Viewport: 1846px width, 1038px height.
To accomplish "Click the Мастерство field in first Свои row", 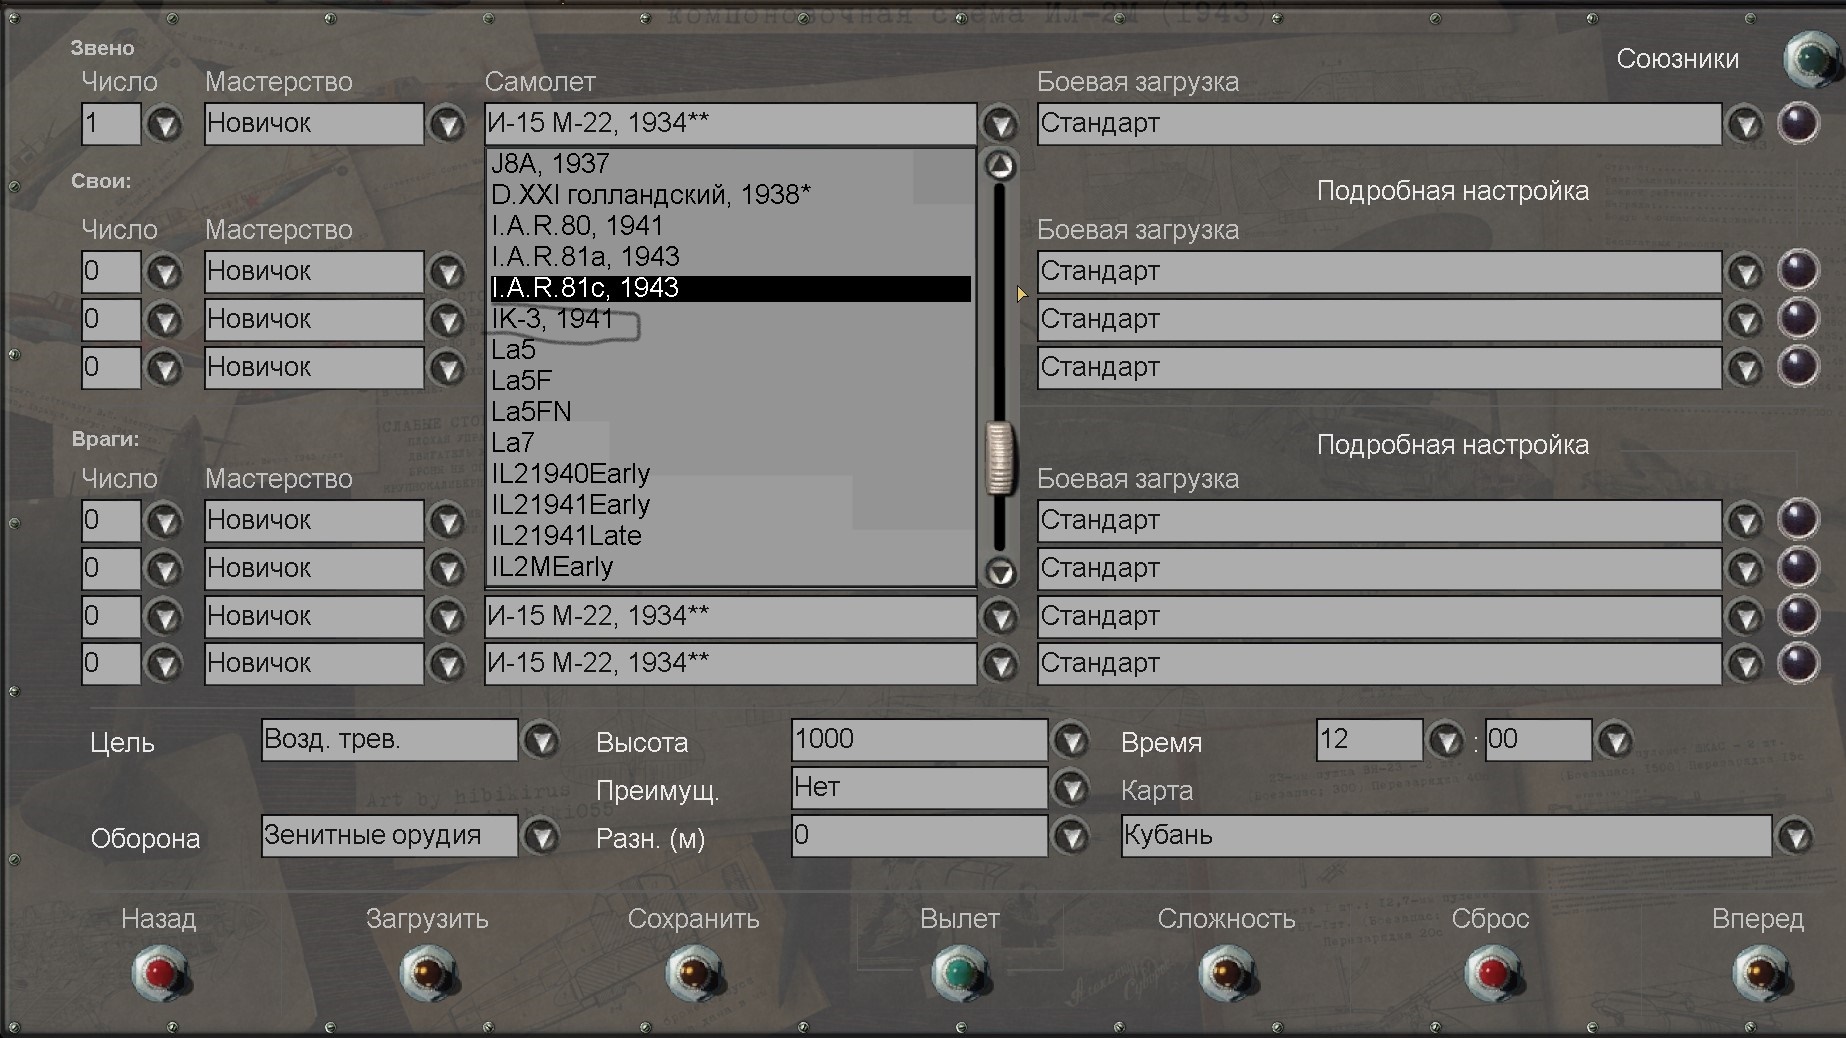I will [x=314, y=272].
